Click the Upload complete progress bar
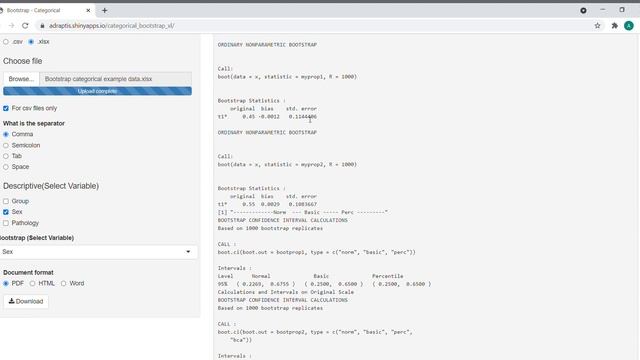640x360 pixels. pos(97,91)
